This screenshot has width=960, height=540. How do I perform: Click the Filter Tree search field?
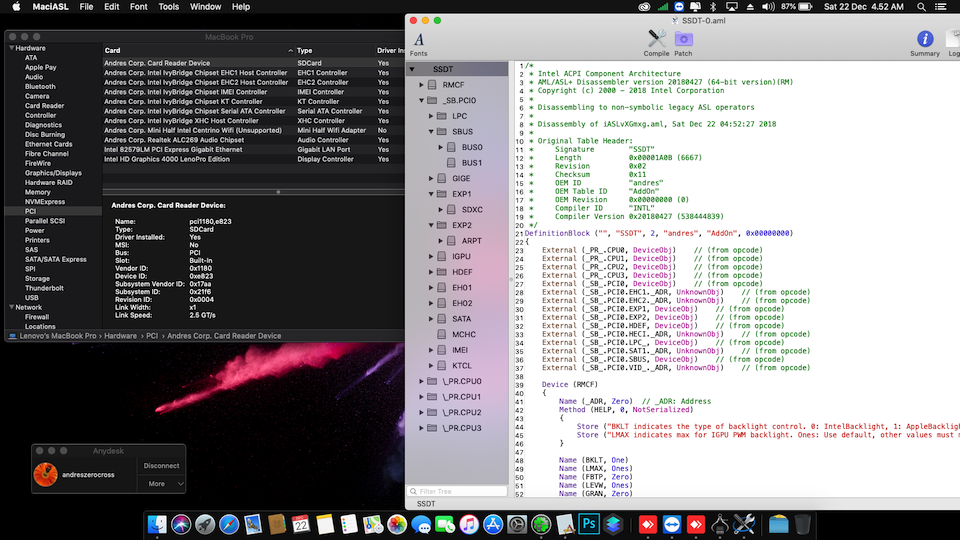(457, 491)
